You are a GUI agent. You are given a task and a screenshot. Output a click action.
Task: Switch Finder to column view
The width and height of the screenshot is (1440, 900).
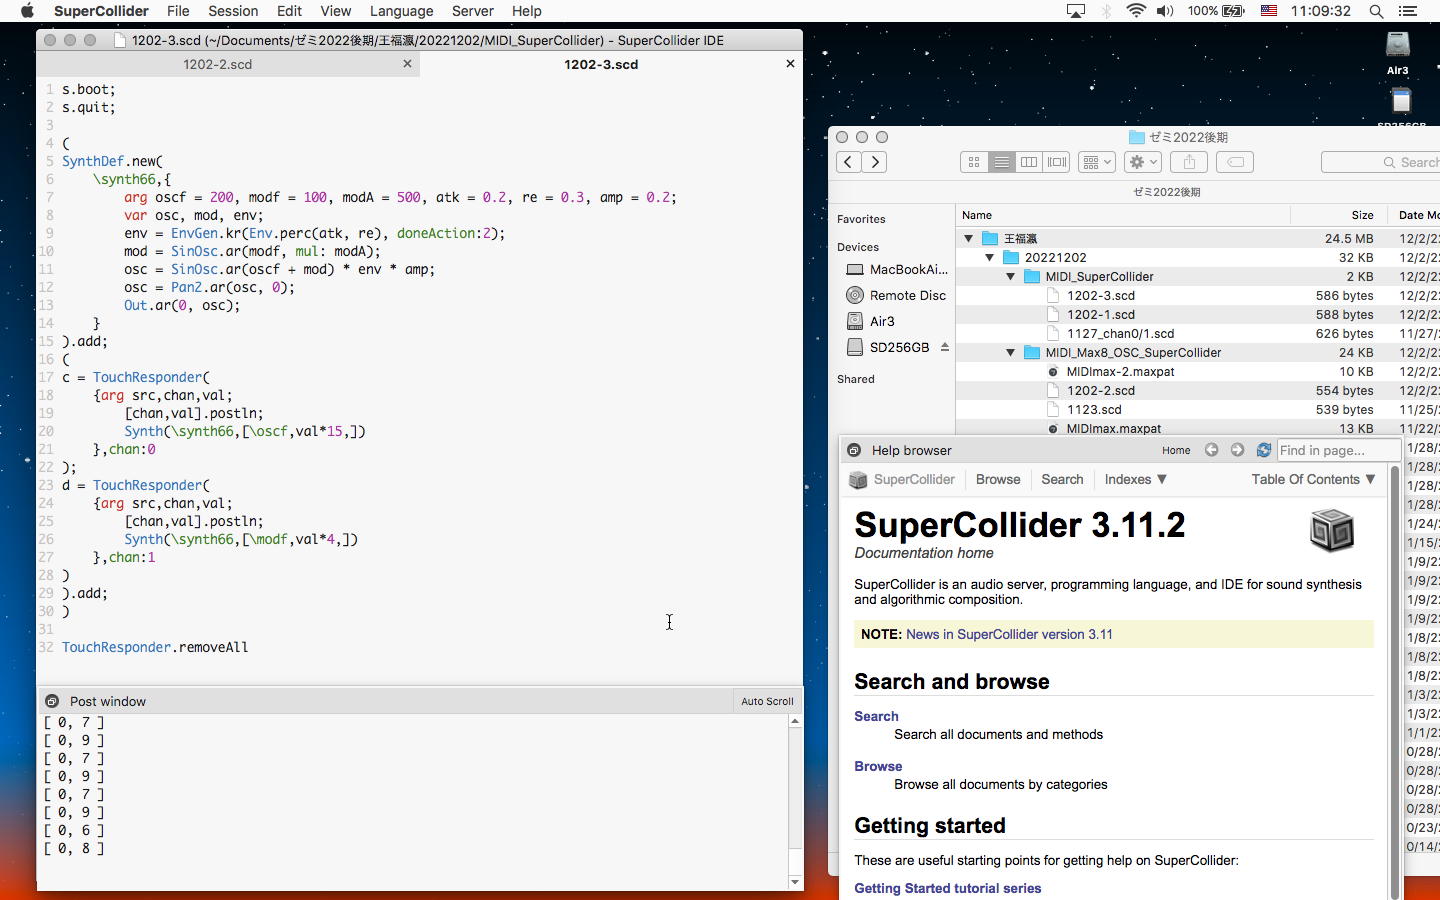click(x=1029, y=162)
